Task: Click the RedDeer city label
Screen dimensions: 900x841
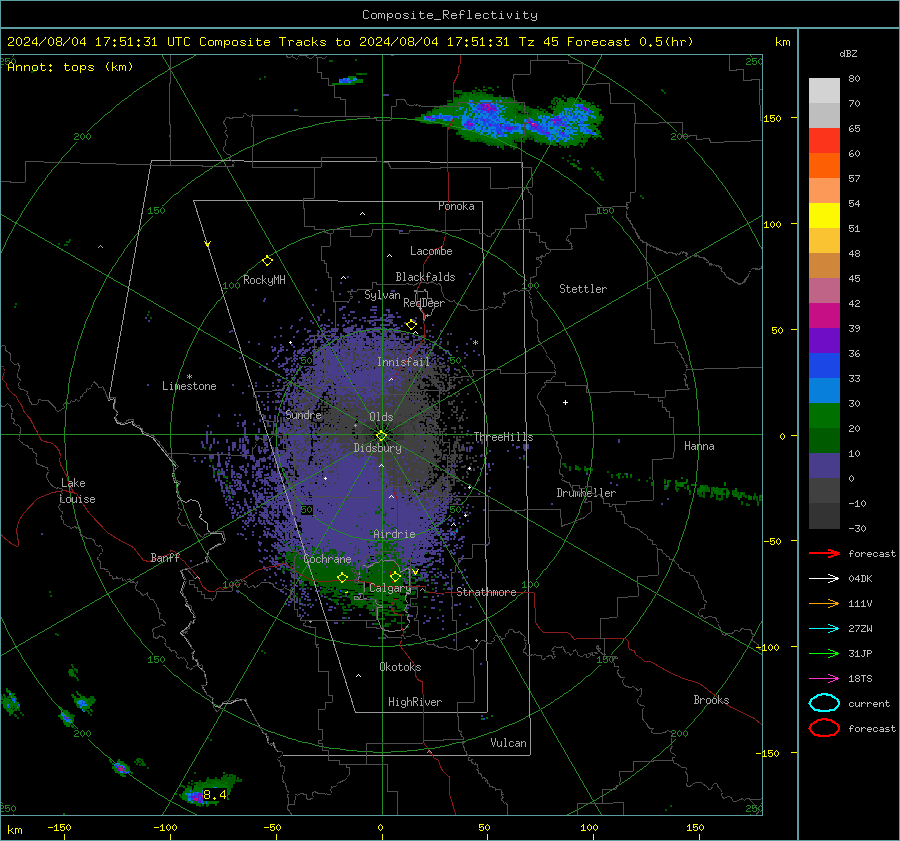Action: [x=424, y=303]
